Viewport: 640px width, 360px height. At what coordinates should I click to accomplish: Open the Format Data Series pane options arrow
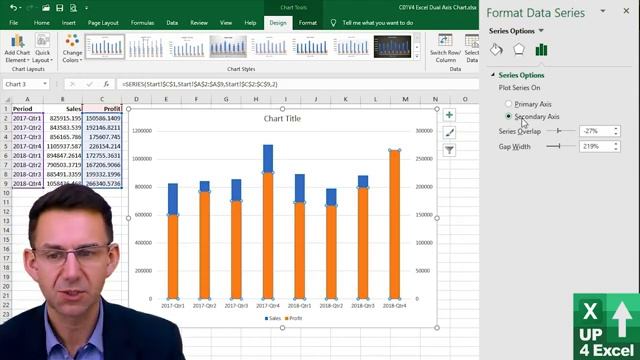point(603,11)
